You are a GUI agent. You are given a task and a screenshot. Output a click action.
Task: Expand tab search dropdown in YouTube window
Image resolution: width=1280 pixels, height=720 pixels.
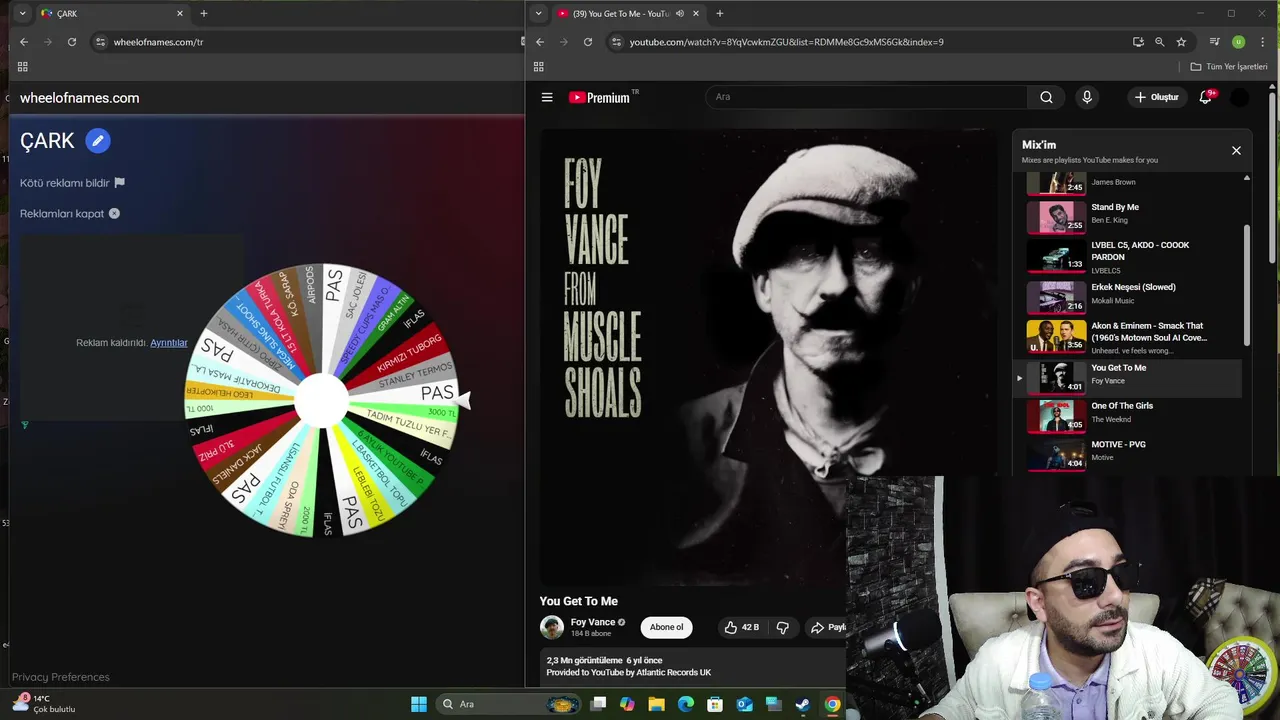(x=539, y=13)
